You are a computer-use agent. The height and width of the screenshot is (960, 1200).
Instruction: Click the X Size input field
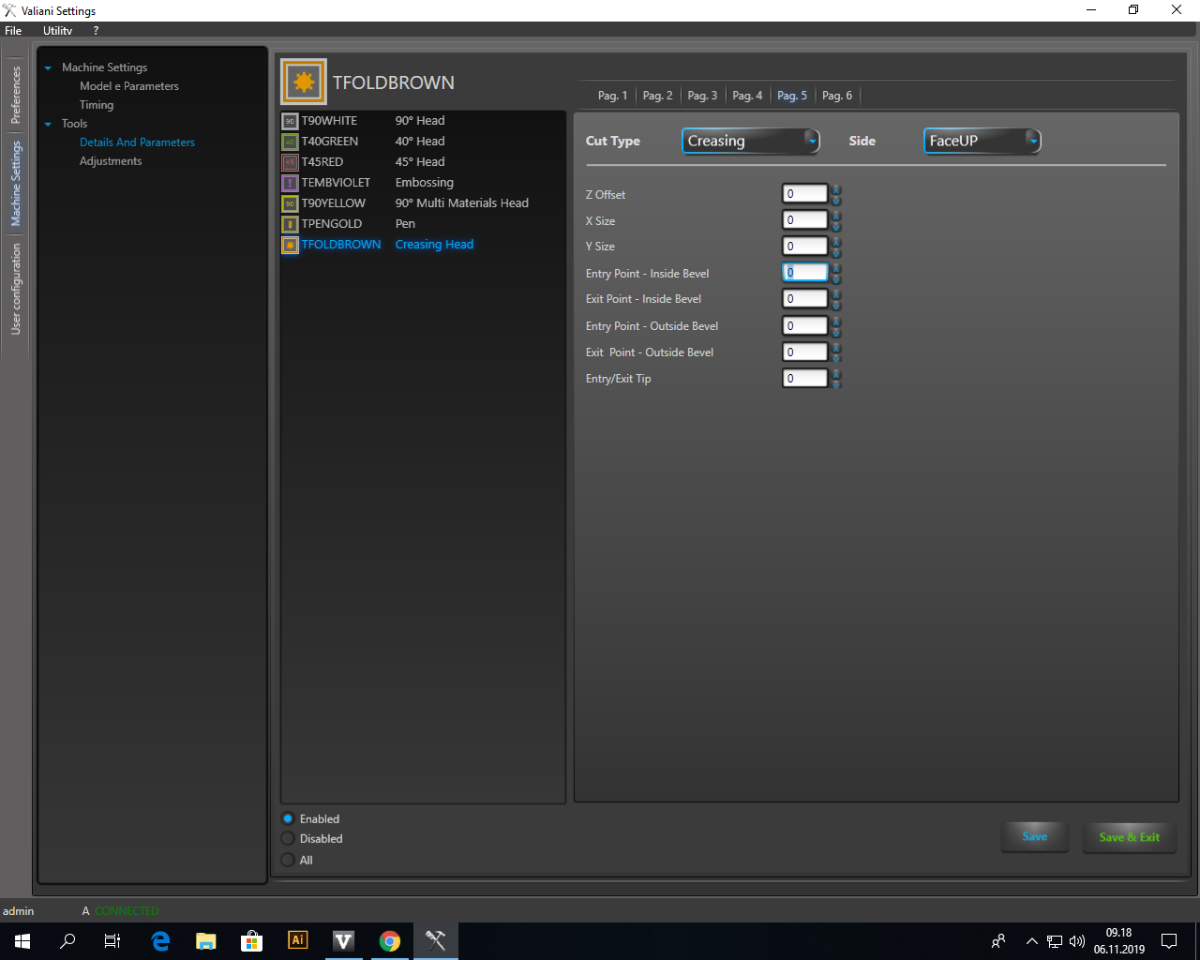[x=805, y=220]
